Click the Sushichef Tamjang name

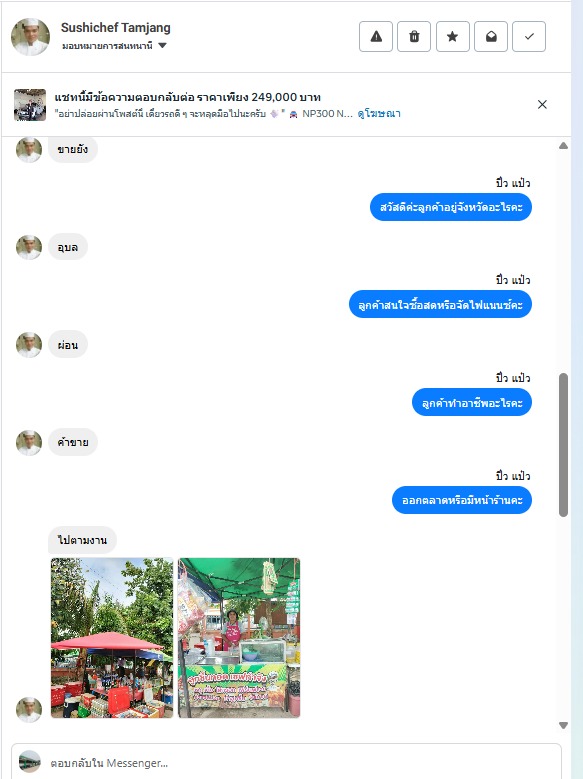[x=115, y=28]
